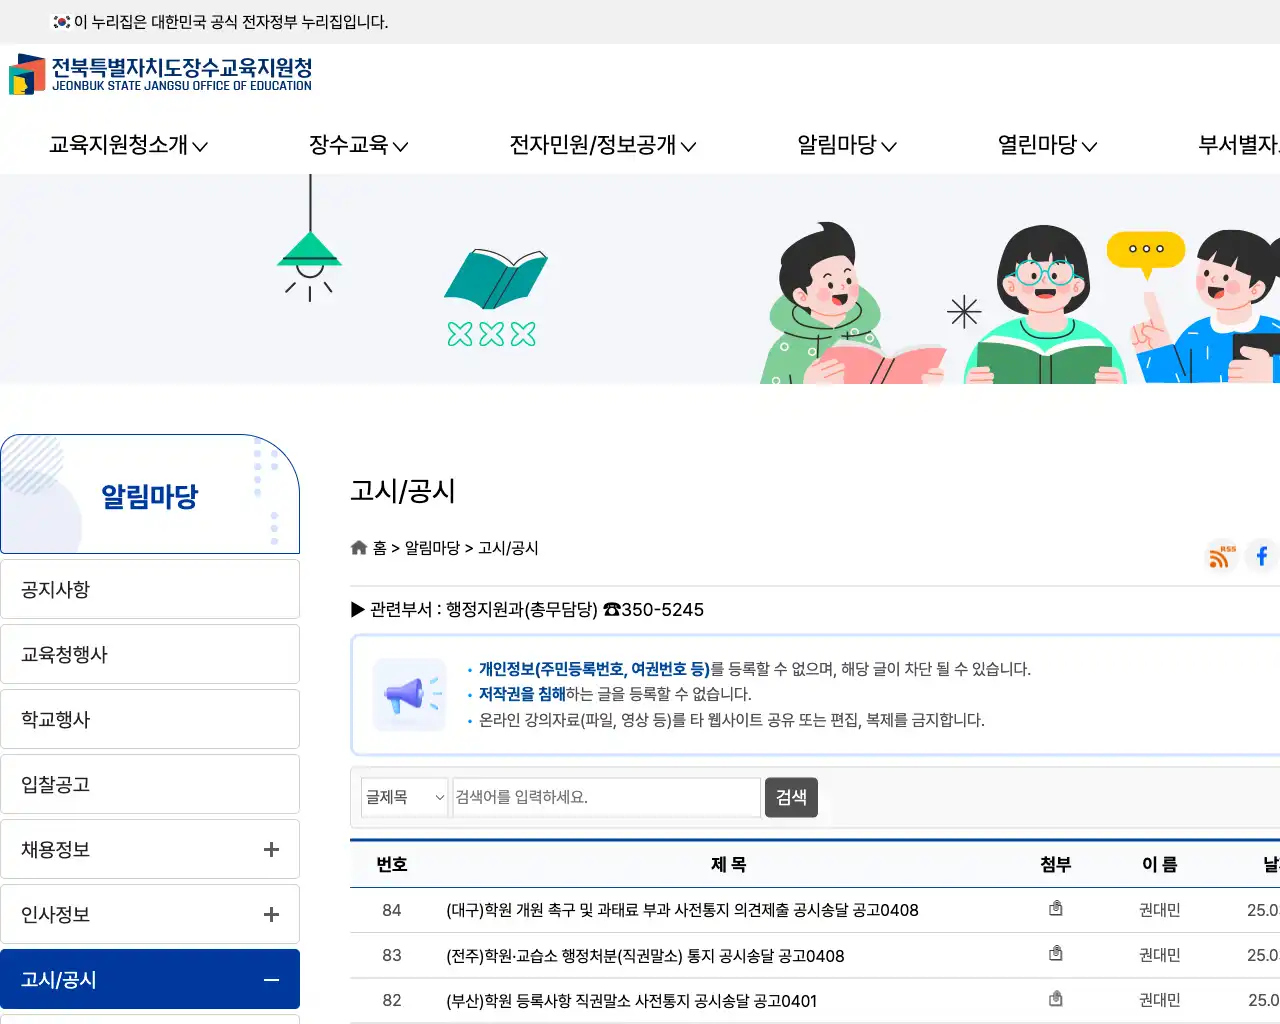Click row number 84
The height and width of the screenshot is (1024, 1280).
pyautogui.click(x=392, y=910)
